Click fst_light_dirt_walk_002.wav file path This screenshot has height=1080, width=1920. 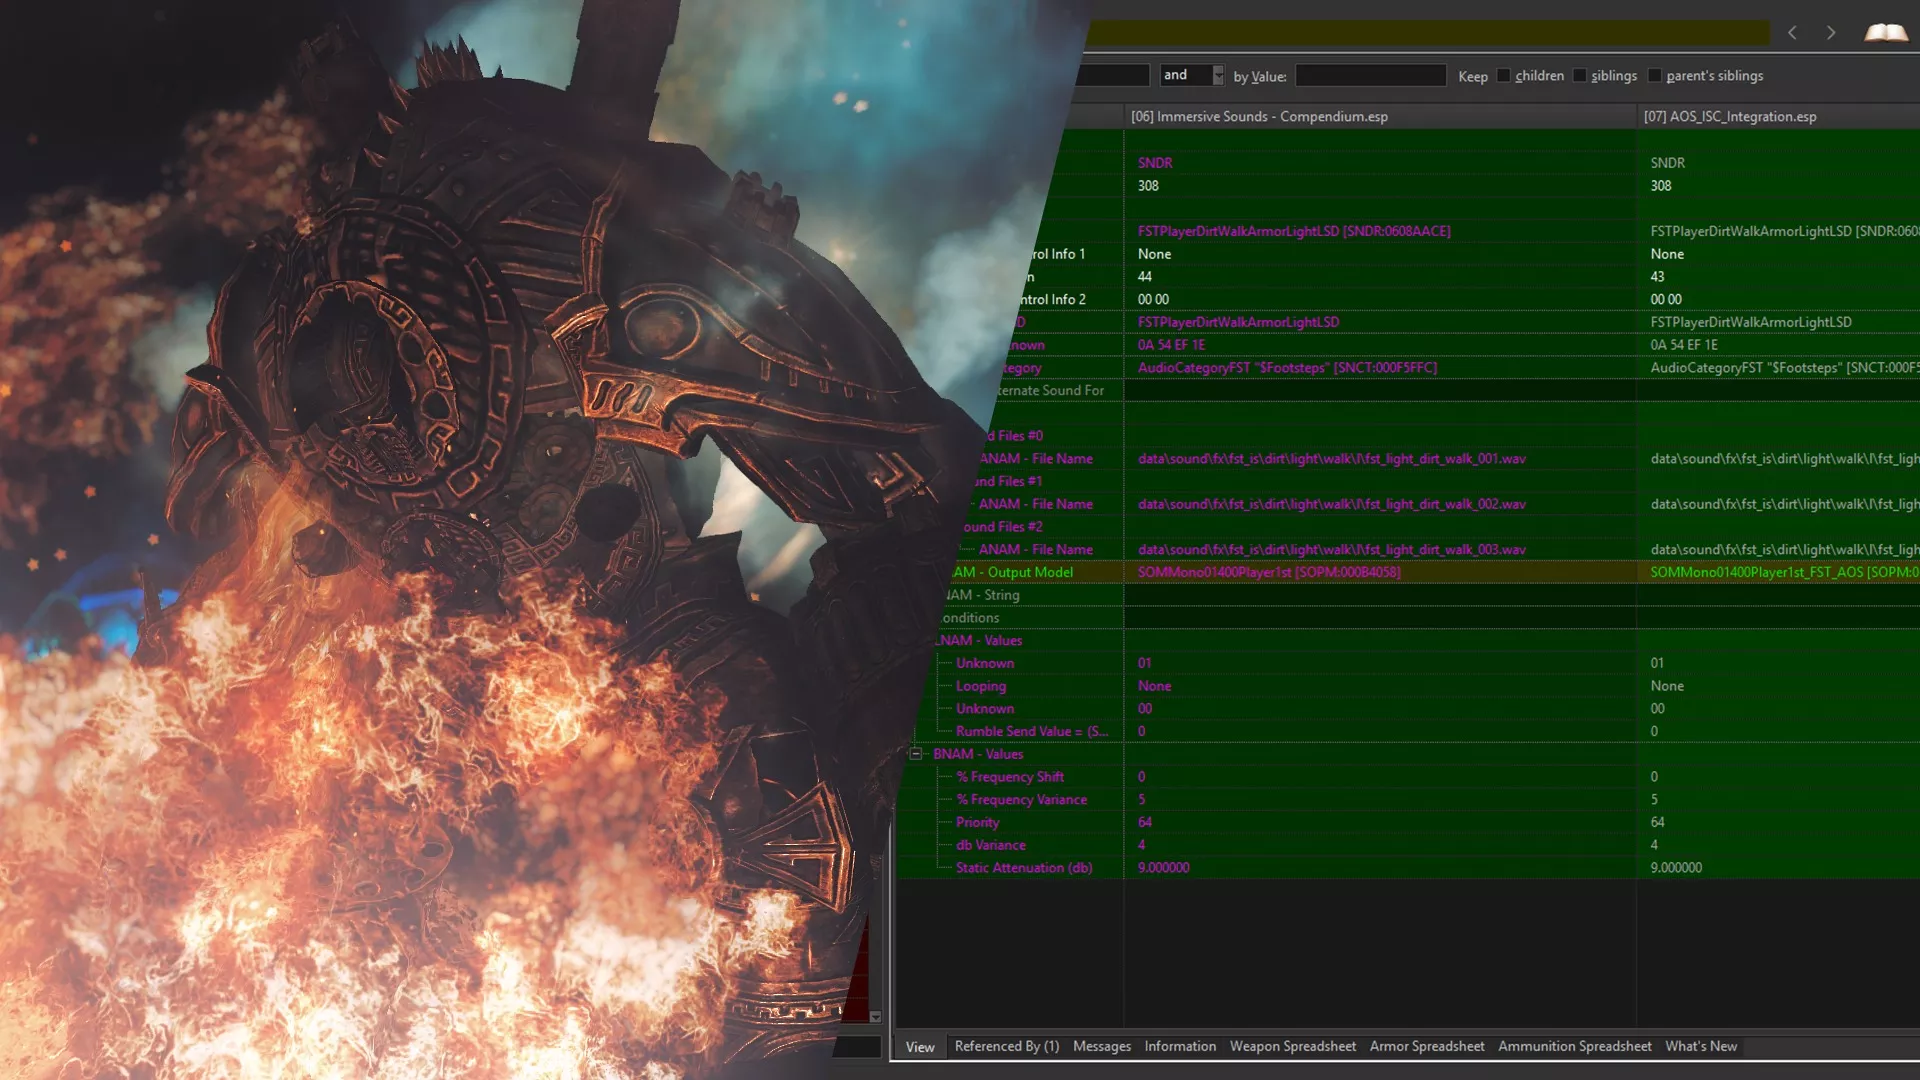coord(1332,504)
